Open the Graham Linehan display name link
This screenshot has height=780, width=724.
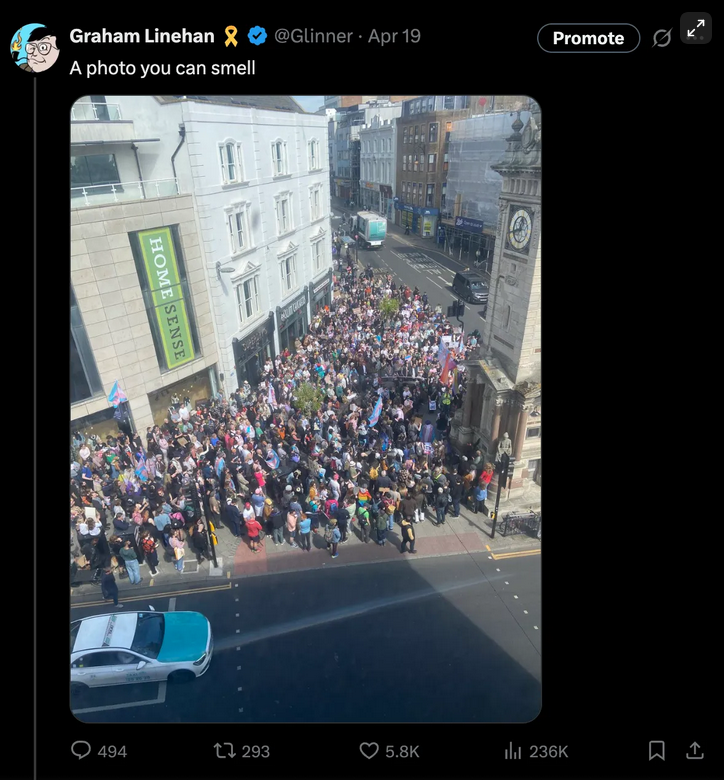[x=142, y=36]
